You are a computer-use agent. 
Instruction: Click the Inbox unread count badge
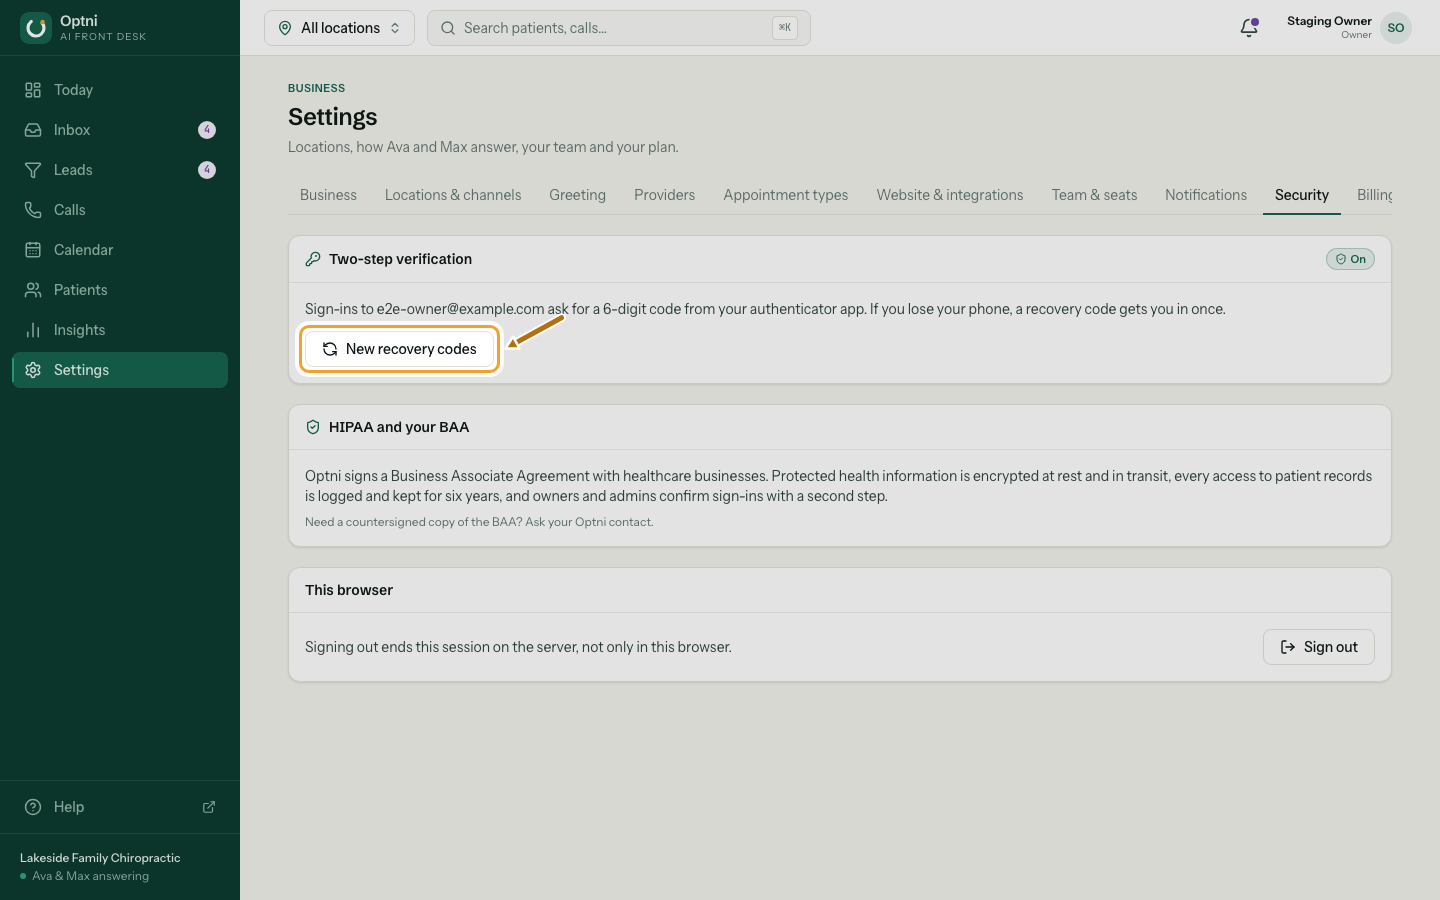coord(207,130)
